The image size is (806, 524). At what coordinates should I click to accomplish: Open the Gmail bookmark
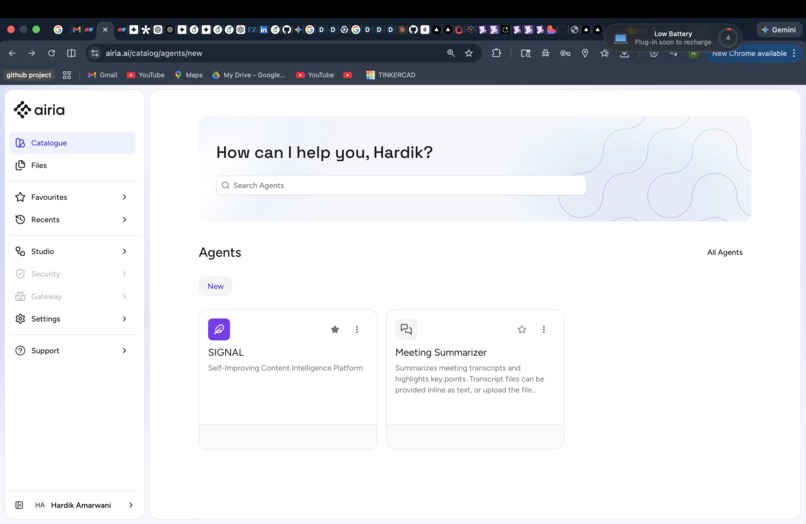click(102, 75)
